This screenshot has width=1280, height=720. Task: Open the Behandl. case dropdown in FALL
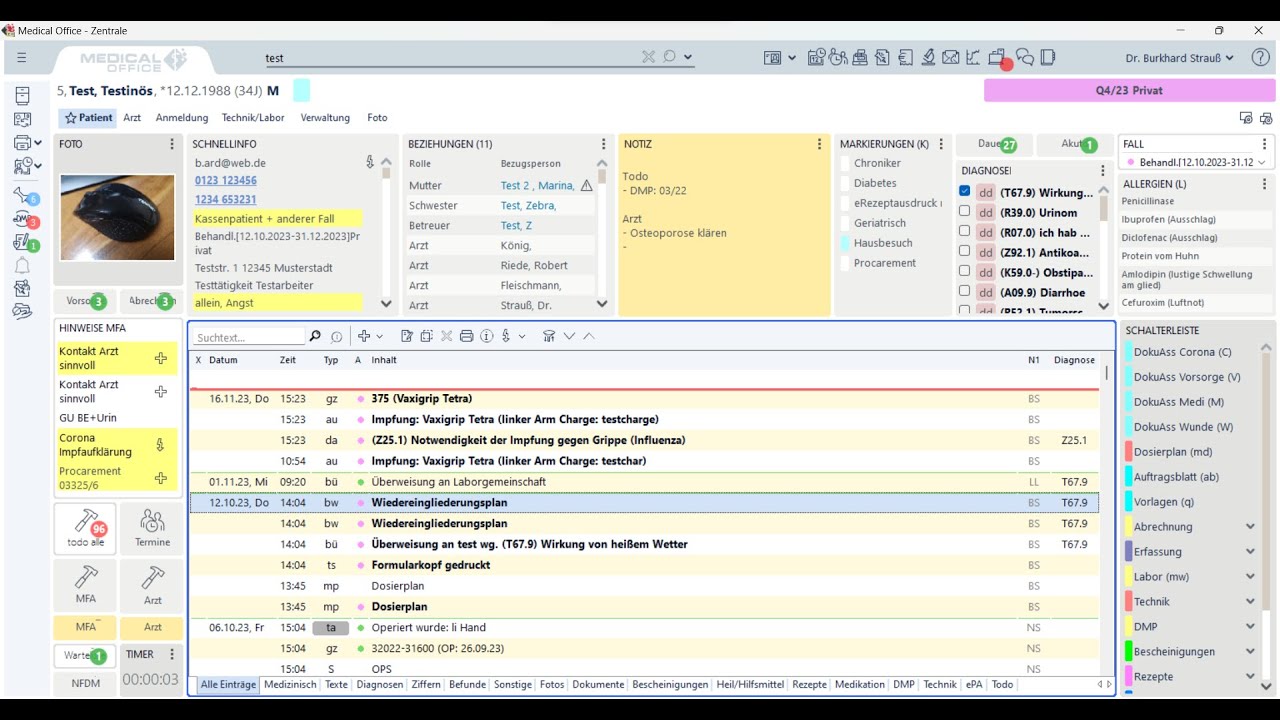click(1262, 162)
